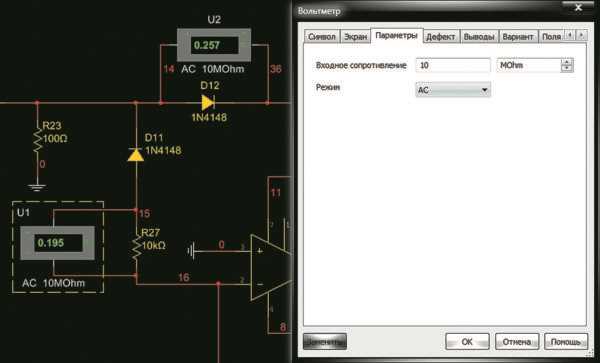The height and width of the screenshot is (363, 600).
Task: Close the Вольтметр dialog
Action: pyautogui.click(x=578, y=7)
